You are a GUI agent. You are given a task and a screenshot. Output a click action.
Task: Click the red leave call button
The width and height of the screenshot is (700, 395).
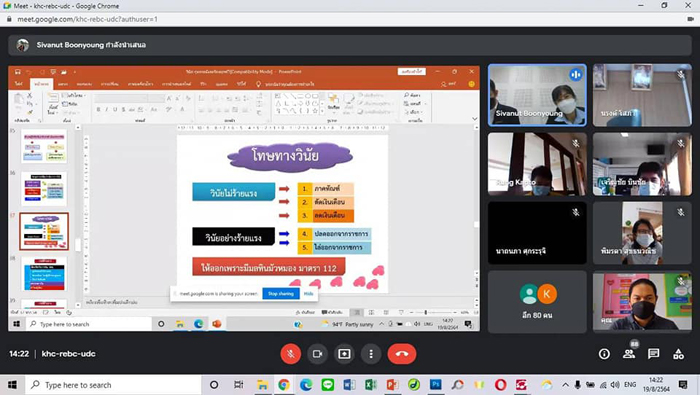coord(402,354)
